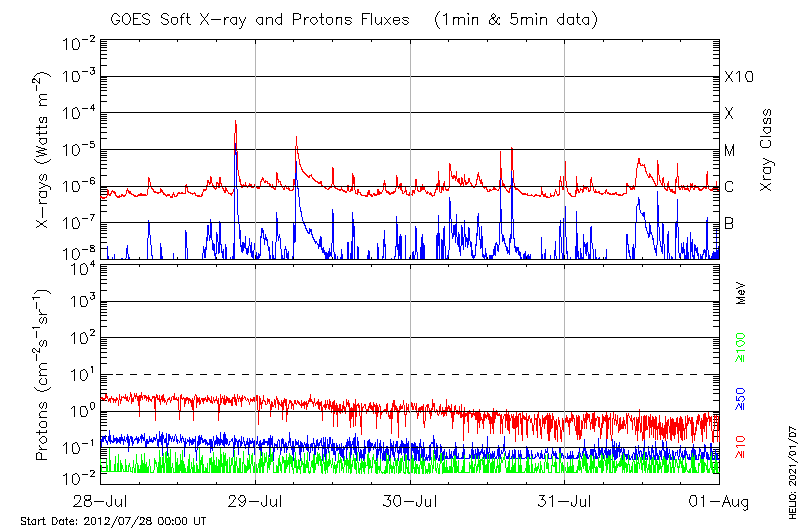Click the vertical "Xray Class" axis title
800x530 pixels.
point(767,151)
